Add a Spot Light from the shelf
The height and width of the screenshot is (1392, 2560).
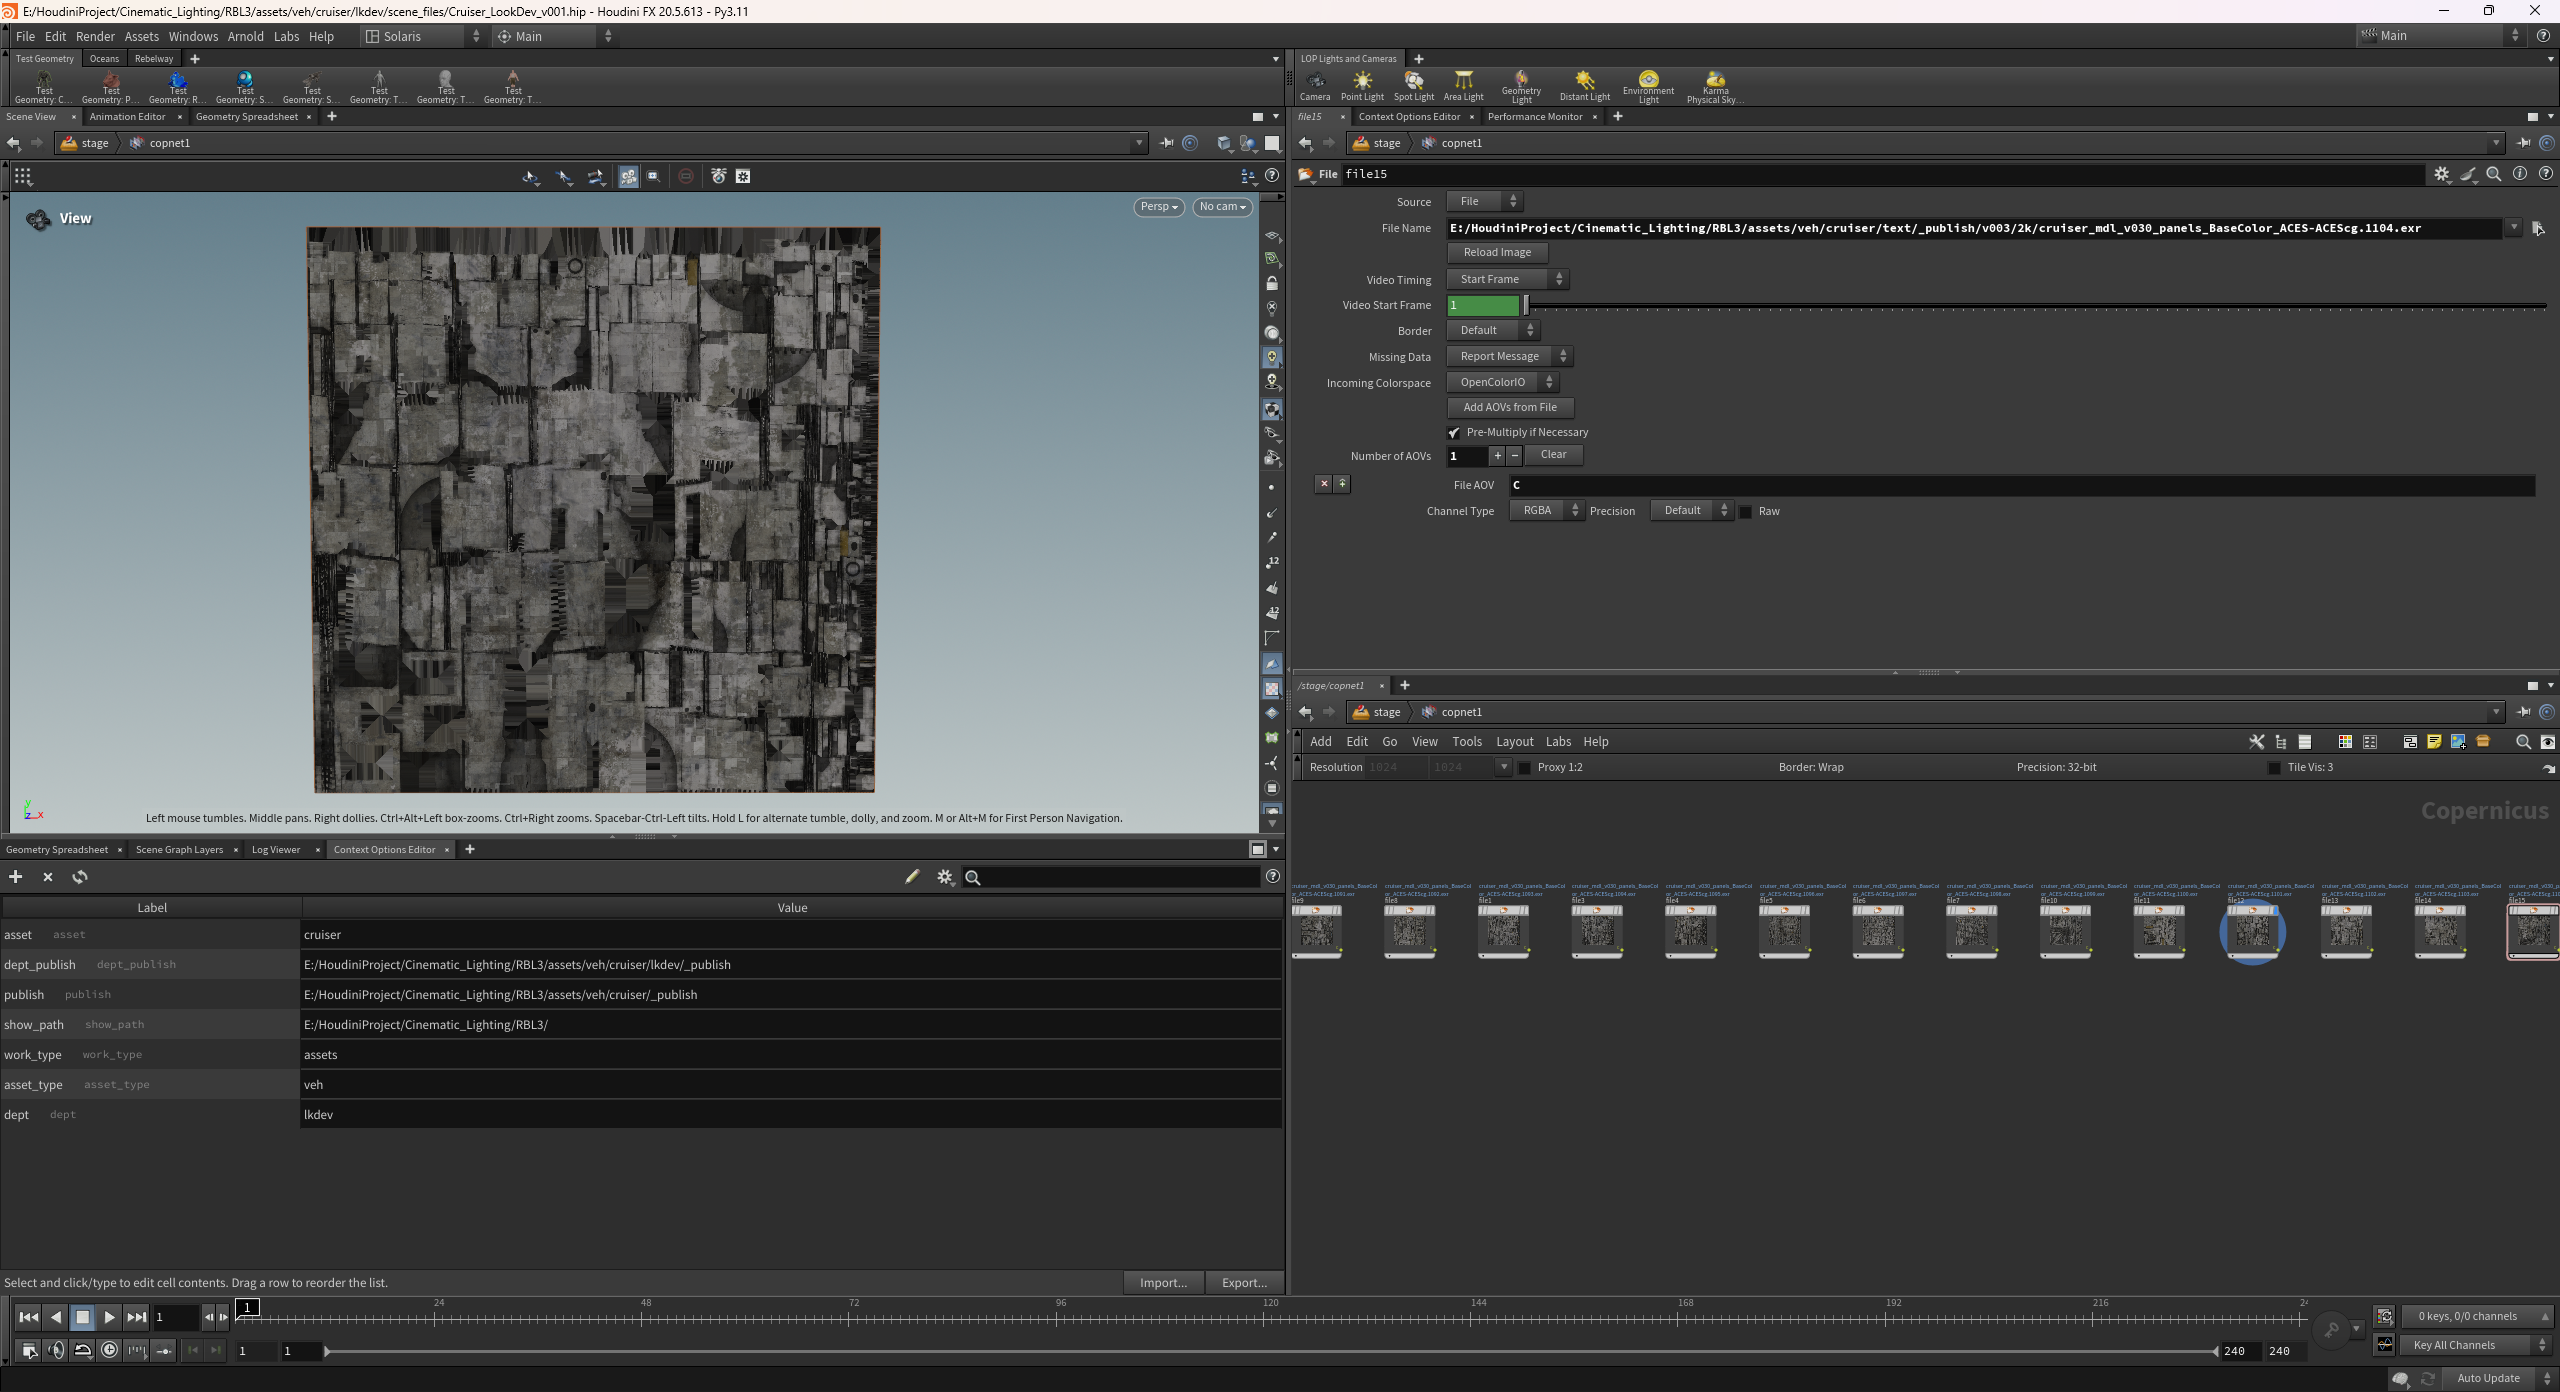pos(1413,86)
